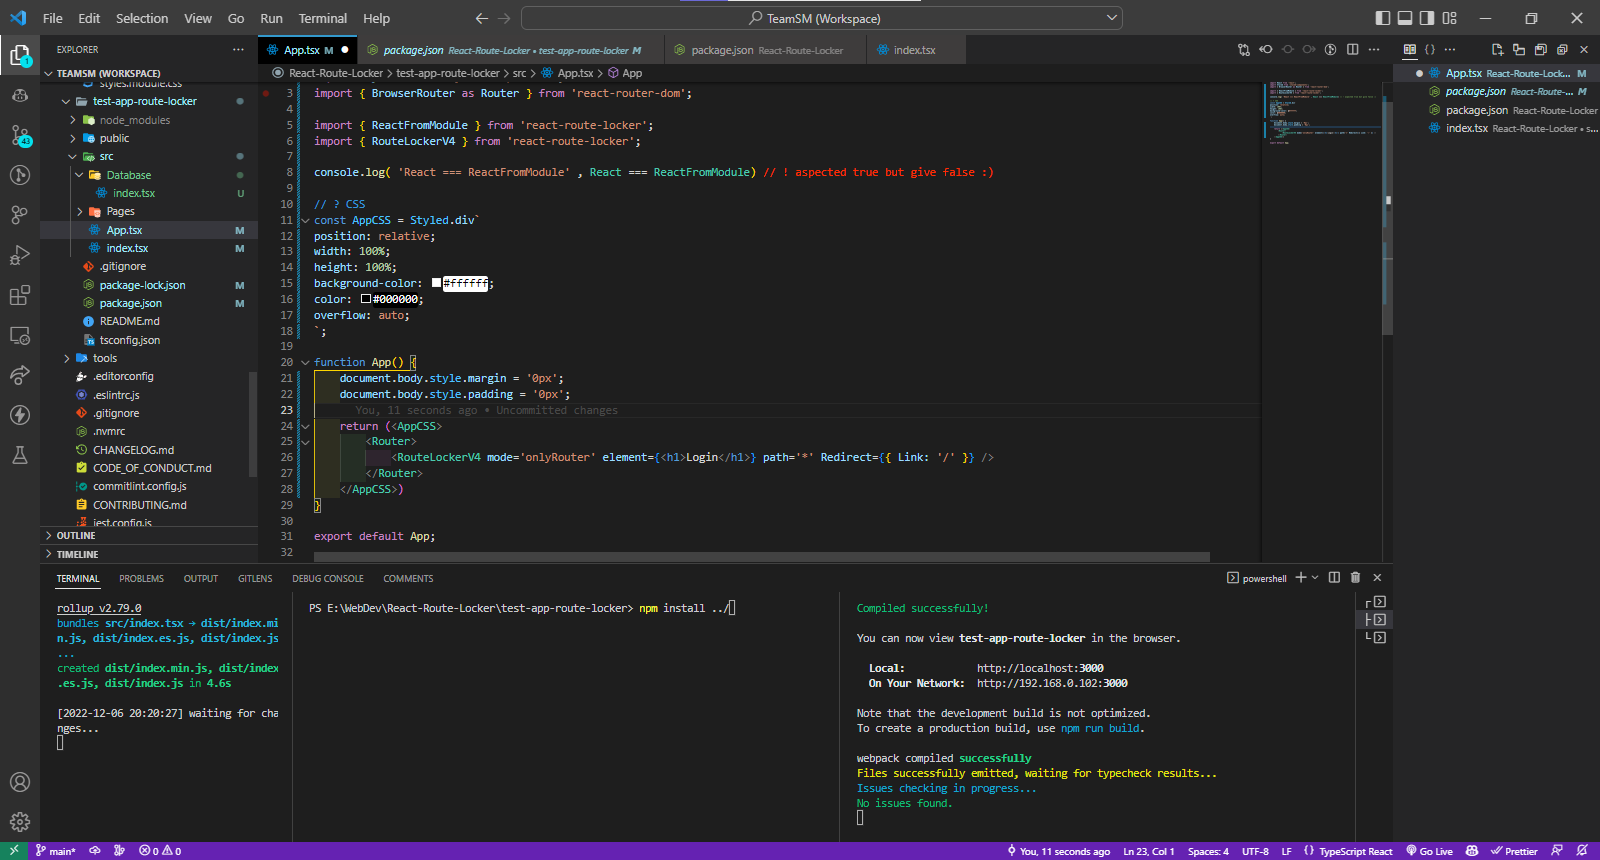1600x860 pixels.
Task: Click errors and warnings count in status bar
Action: pyautogui.click(x=160, y=851)
